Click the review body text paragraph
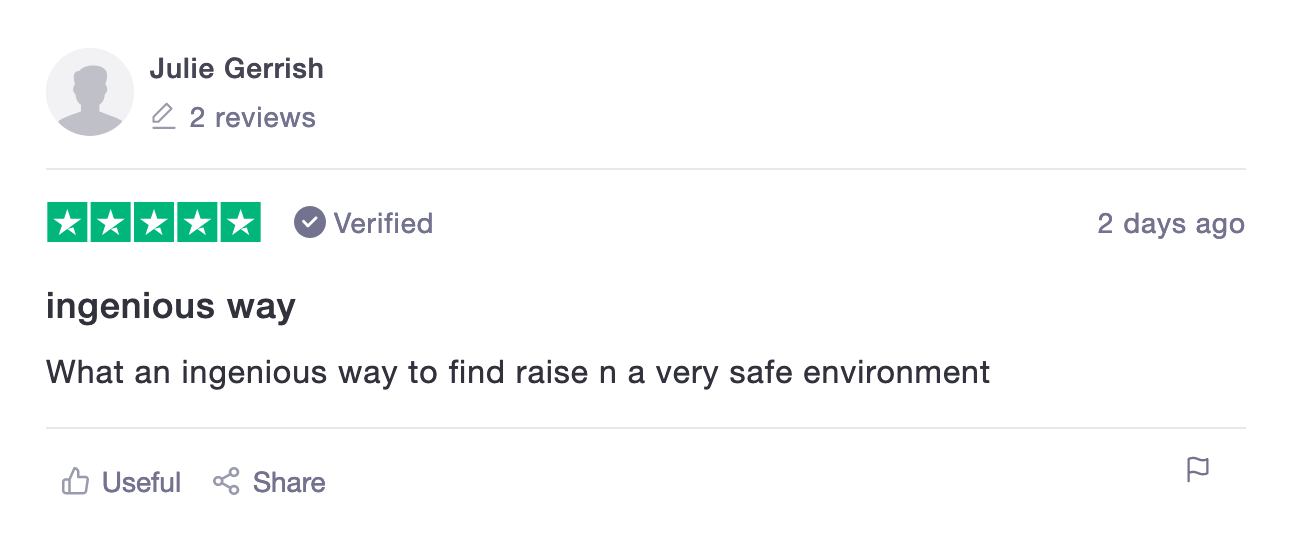 click(518, 373)
